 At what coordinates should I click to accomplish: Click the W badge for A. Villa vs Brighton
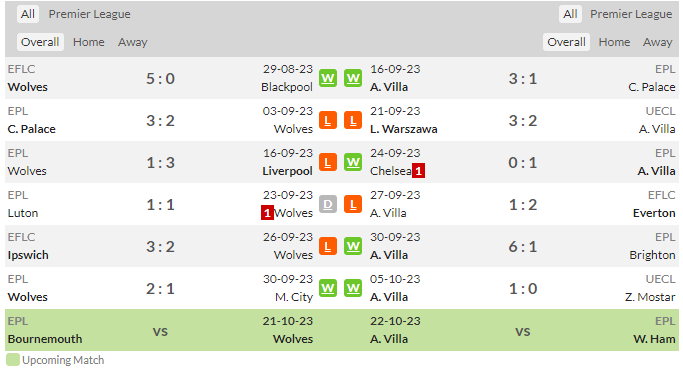point(353,247)
